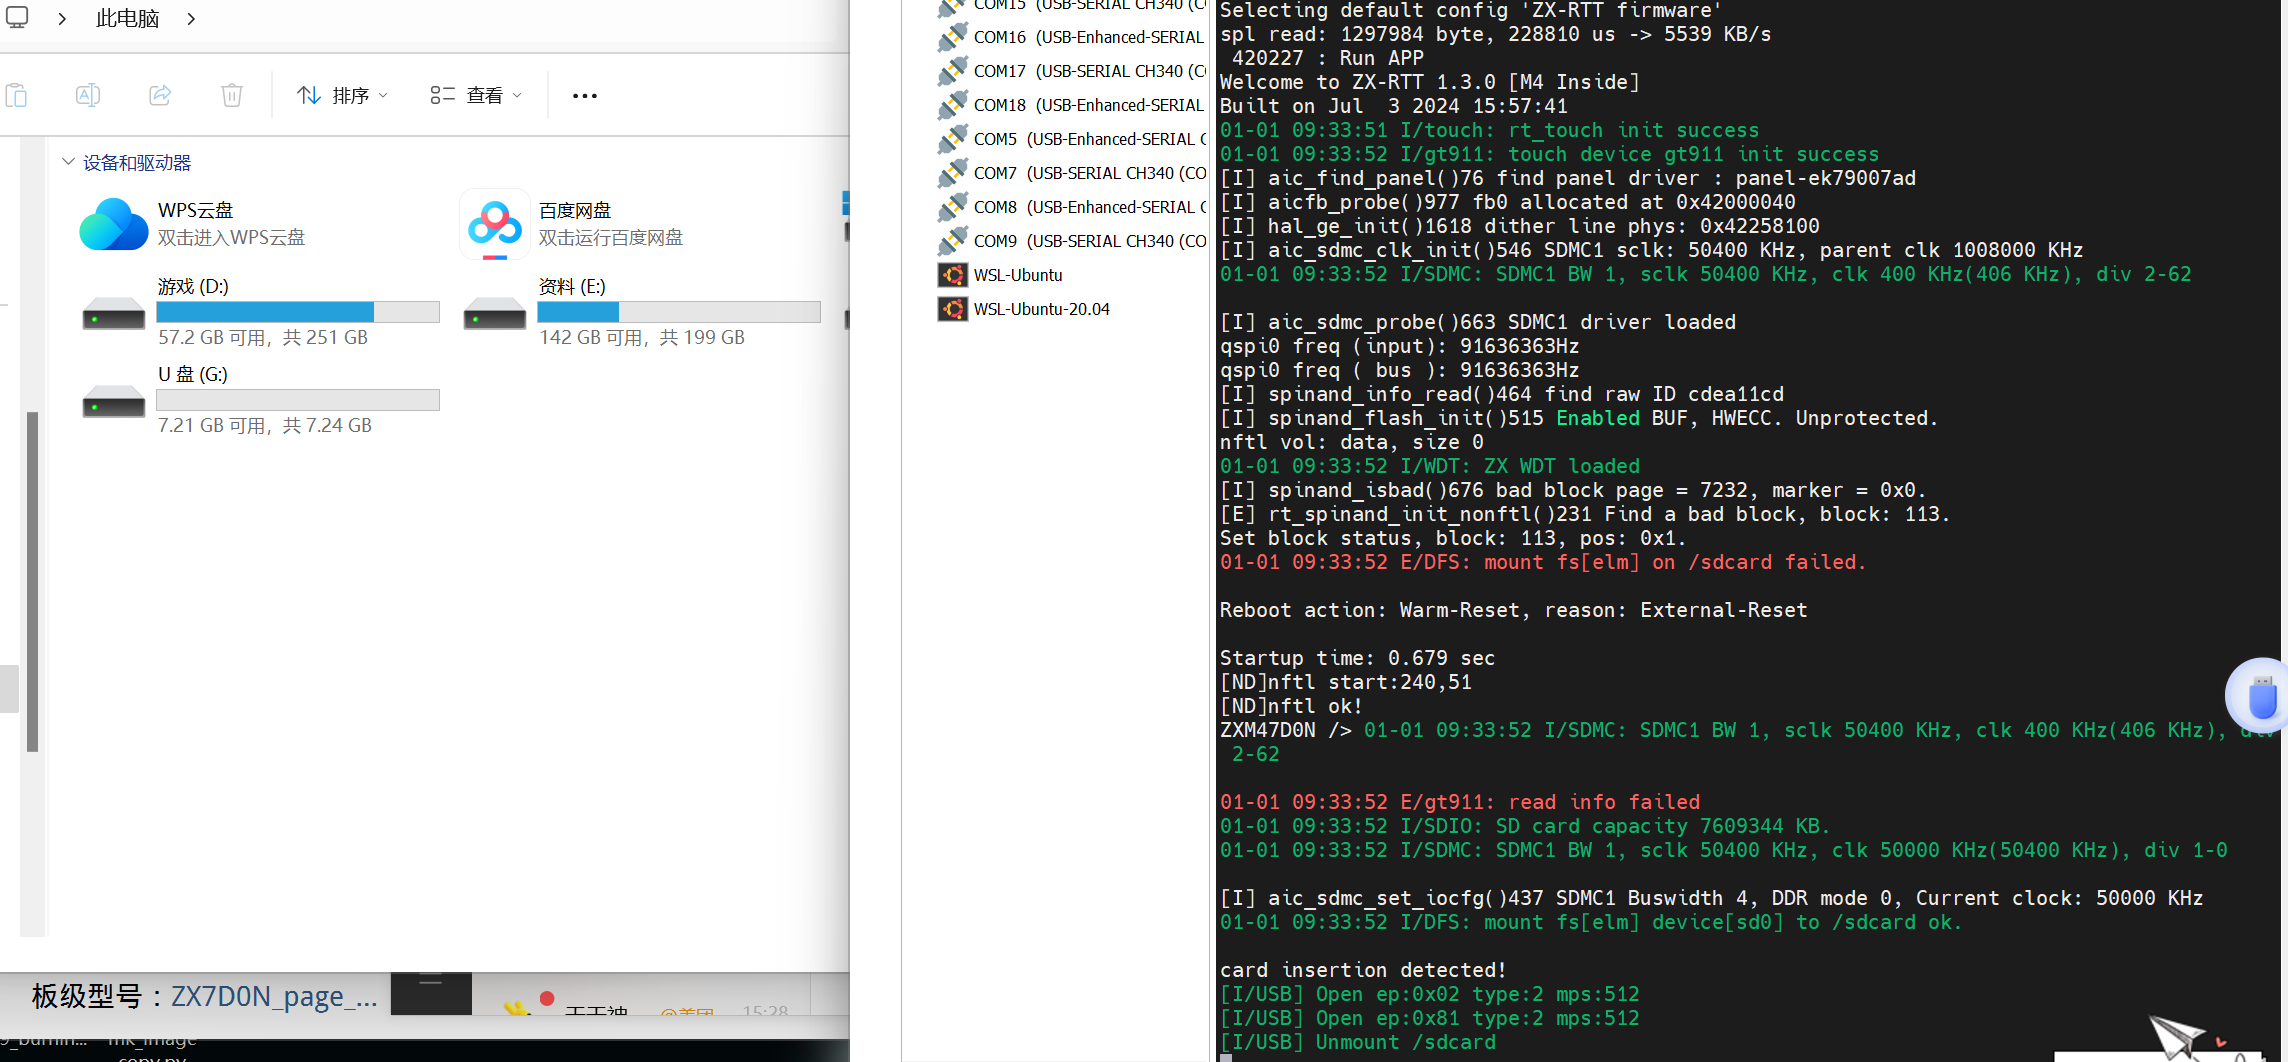Click the Reboot action: Warm-Reset terminal line
2288x1062 pixels.
click(1514, 610)
